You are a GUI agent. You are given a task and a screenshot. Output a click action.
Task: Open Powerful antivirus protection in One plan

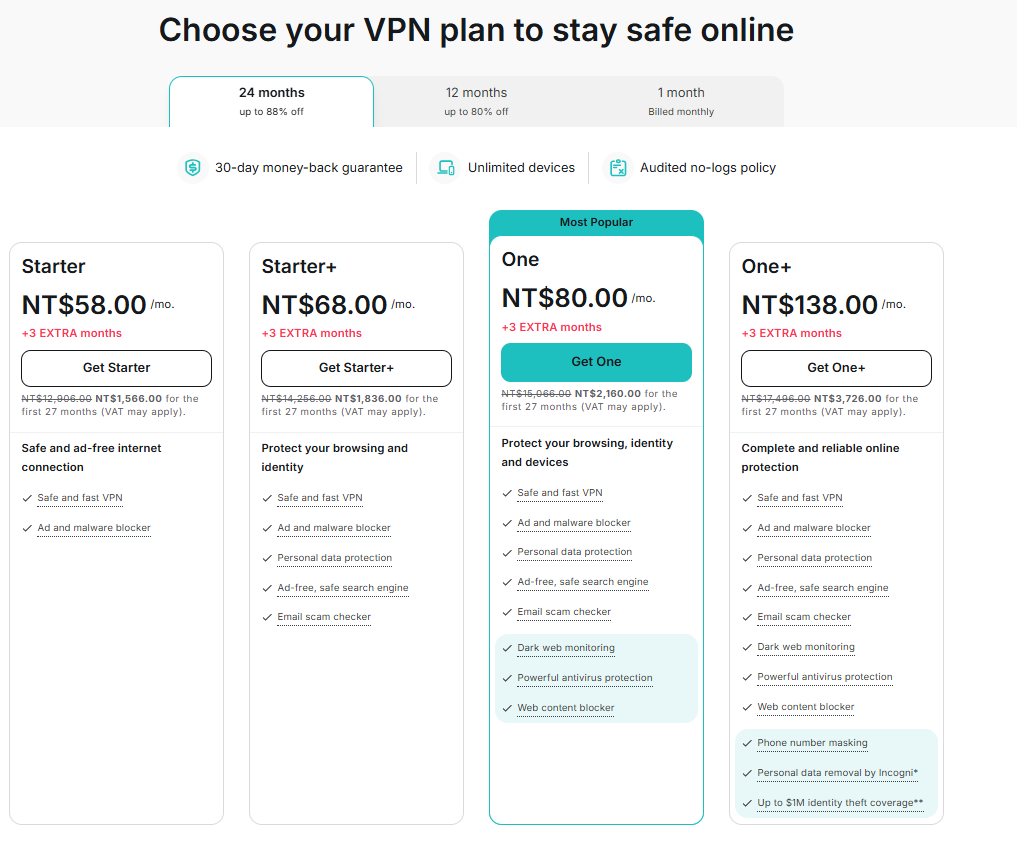pos(585,678)
